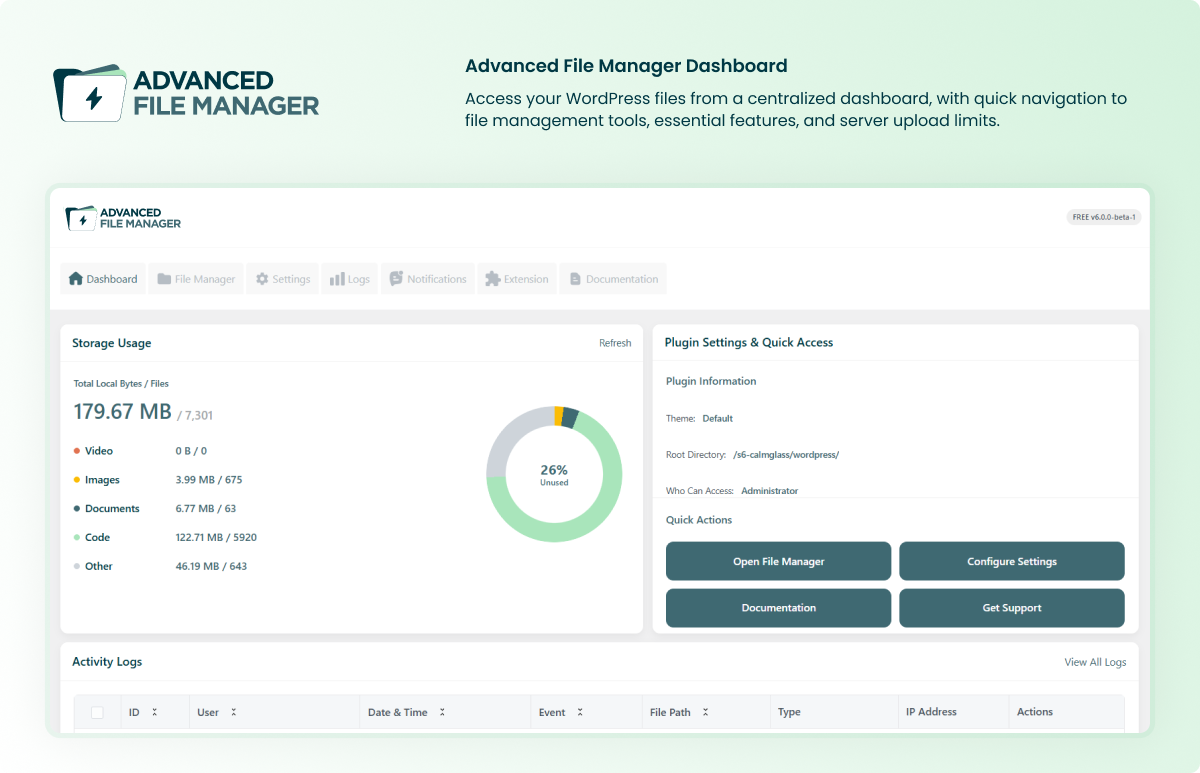Switch to the File Manager tab
The height and width of the screenshot is (773, 1200).
coord(196,279)
